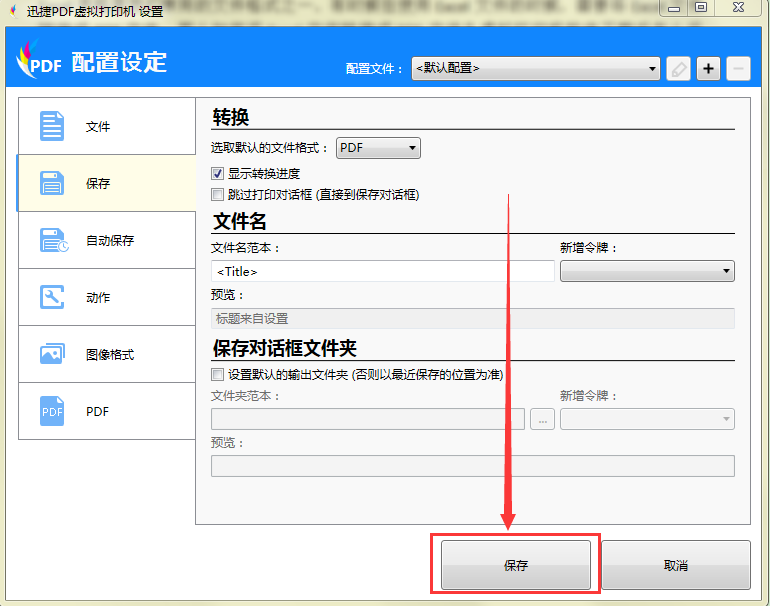Click the 文件夹范本 input field

(368, 419)
